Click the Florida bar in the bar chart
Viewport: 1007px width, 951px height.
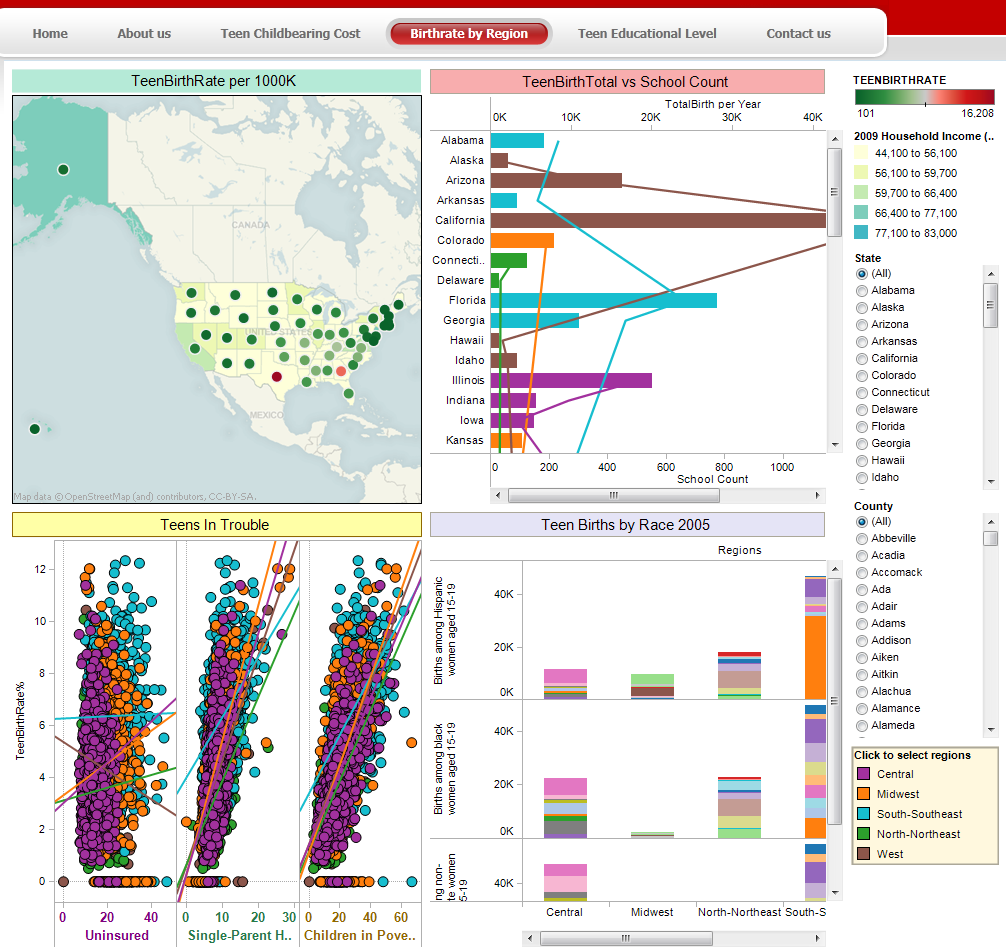pyautogui.click(x=603, y=300)
